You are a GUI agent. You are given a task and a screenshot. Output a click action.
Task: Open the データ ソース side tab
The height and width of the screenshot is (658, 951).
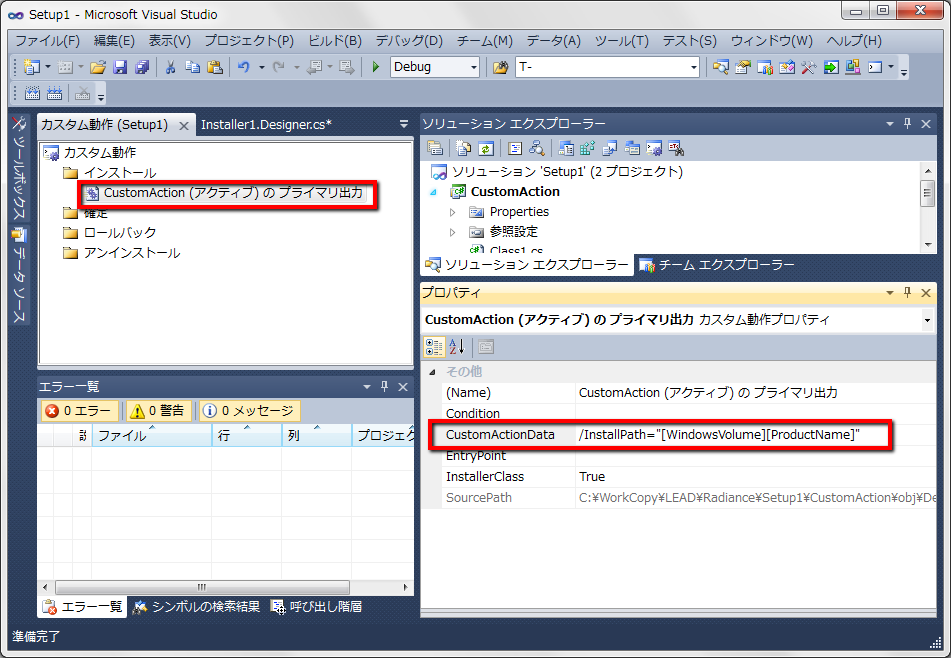[x=19, y=276]
